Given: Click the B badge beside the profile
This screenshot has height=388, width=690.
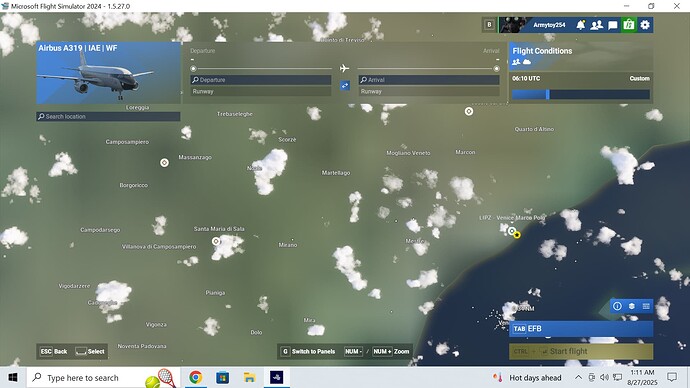Looking at the screenshot, I should click(x=489, y=25).
